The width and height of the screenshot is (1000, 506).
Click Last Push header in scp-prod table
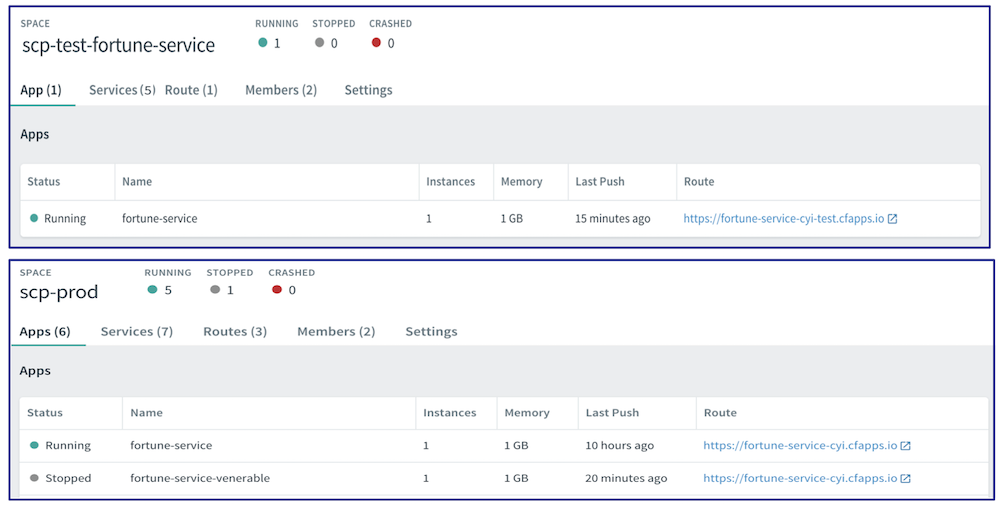[x=612, y=413]
